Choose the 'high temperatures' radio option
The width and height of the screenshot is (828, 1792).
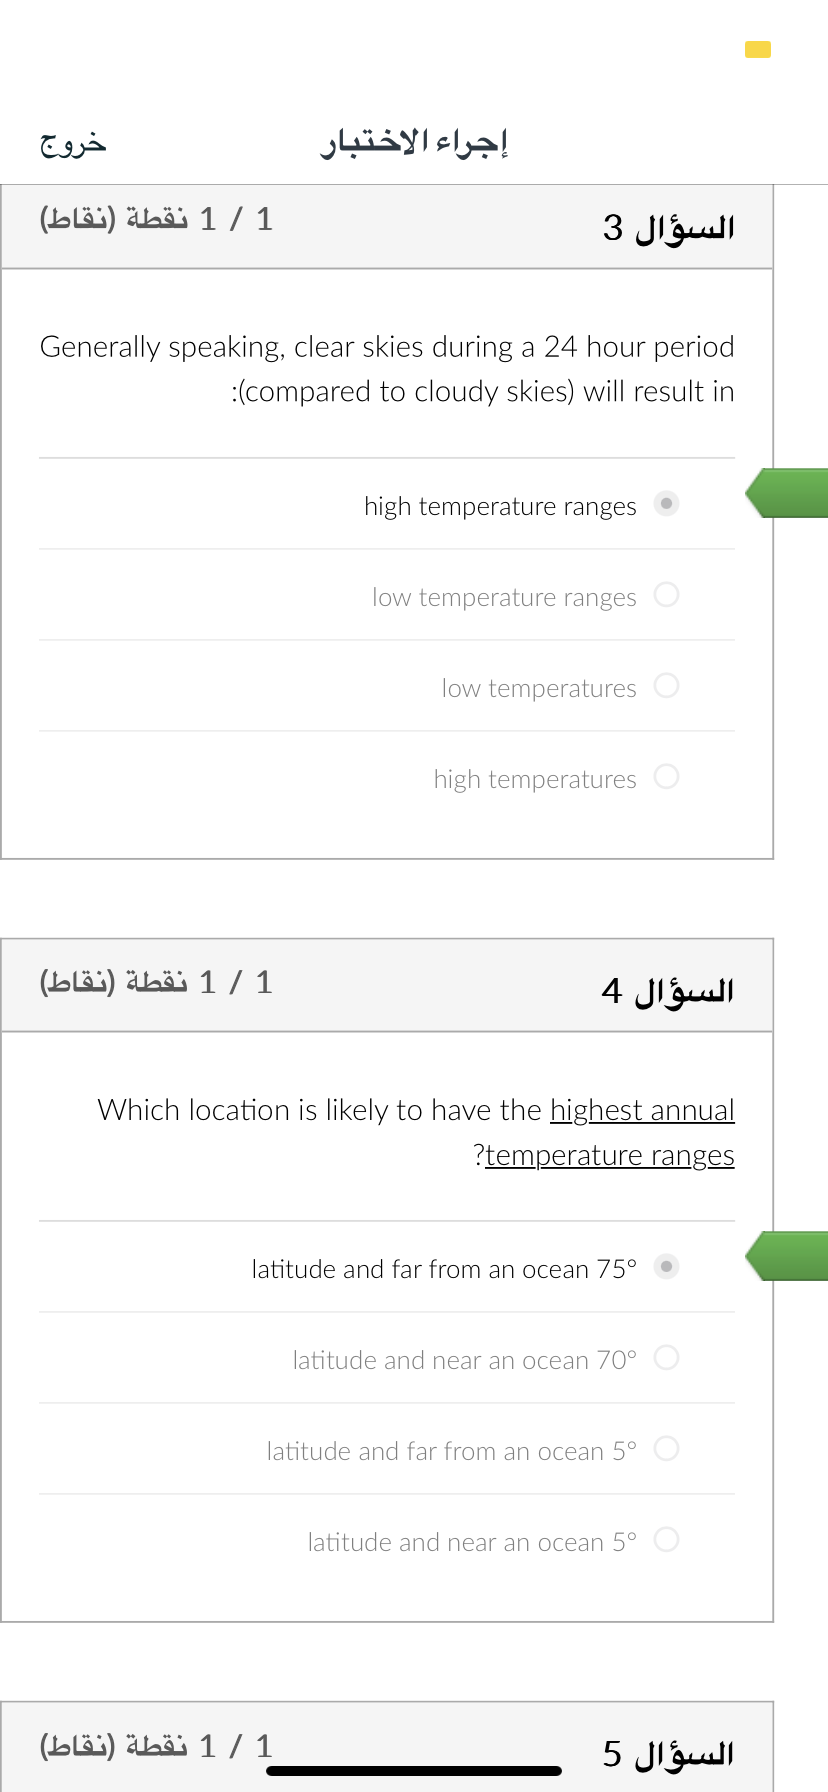666,776
